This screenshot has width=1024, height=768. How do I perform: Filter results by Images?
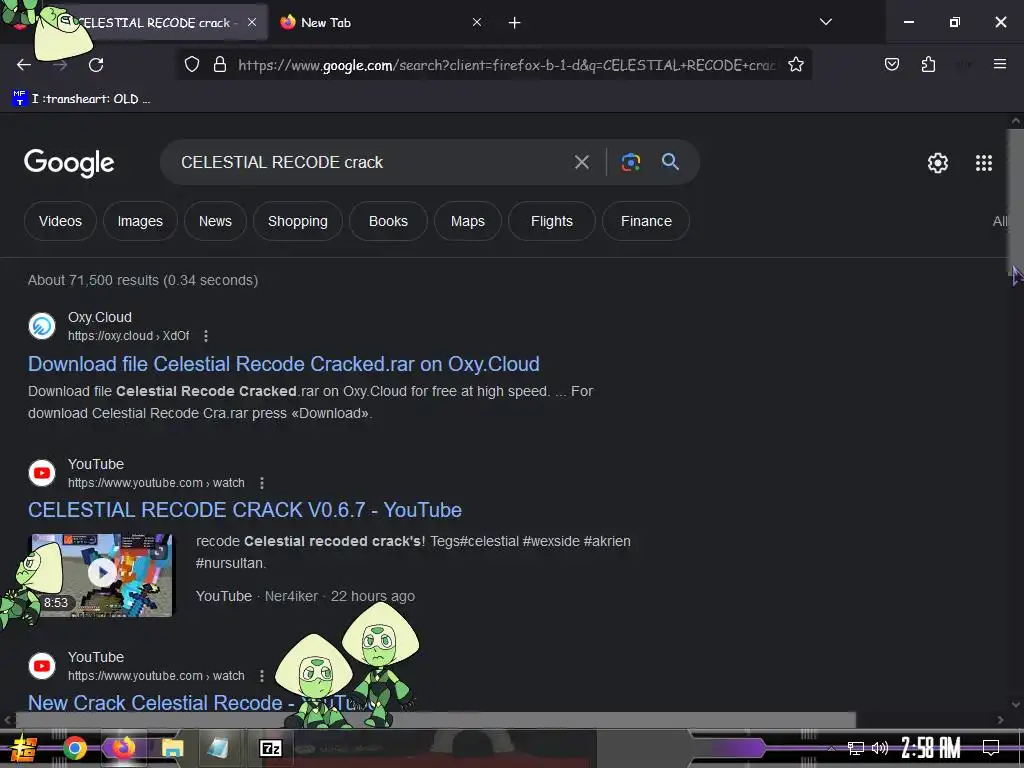[140, 221]
